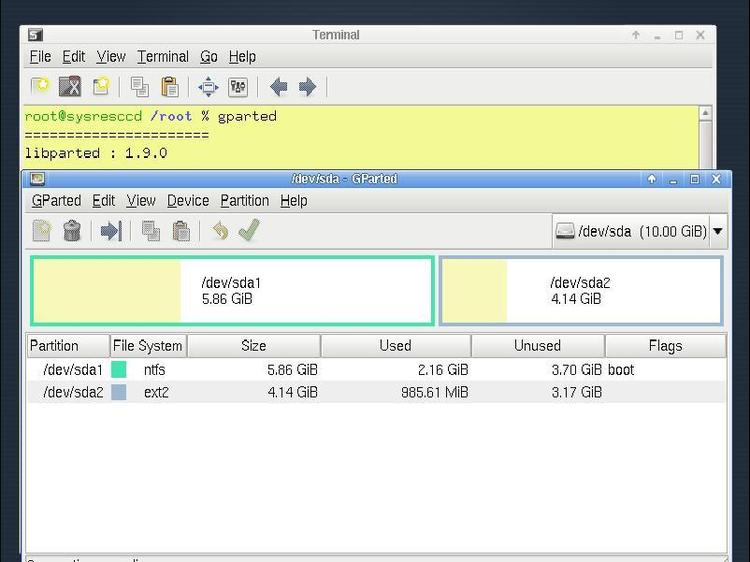The width and height of the screenshot is (750, 562).
Task: Click Delete partition trash icon in GParted
Action: (72, 231)
